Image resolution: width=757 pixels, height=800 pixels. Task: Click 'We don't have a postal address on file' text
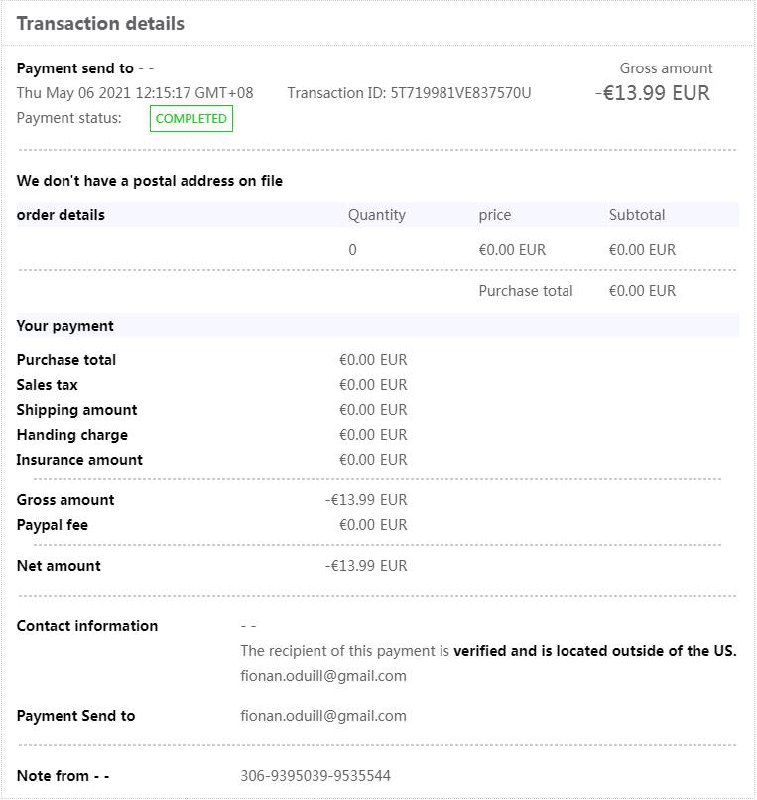click(x=150, y=181)
